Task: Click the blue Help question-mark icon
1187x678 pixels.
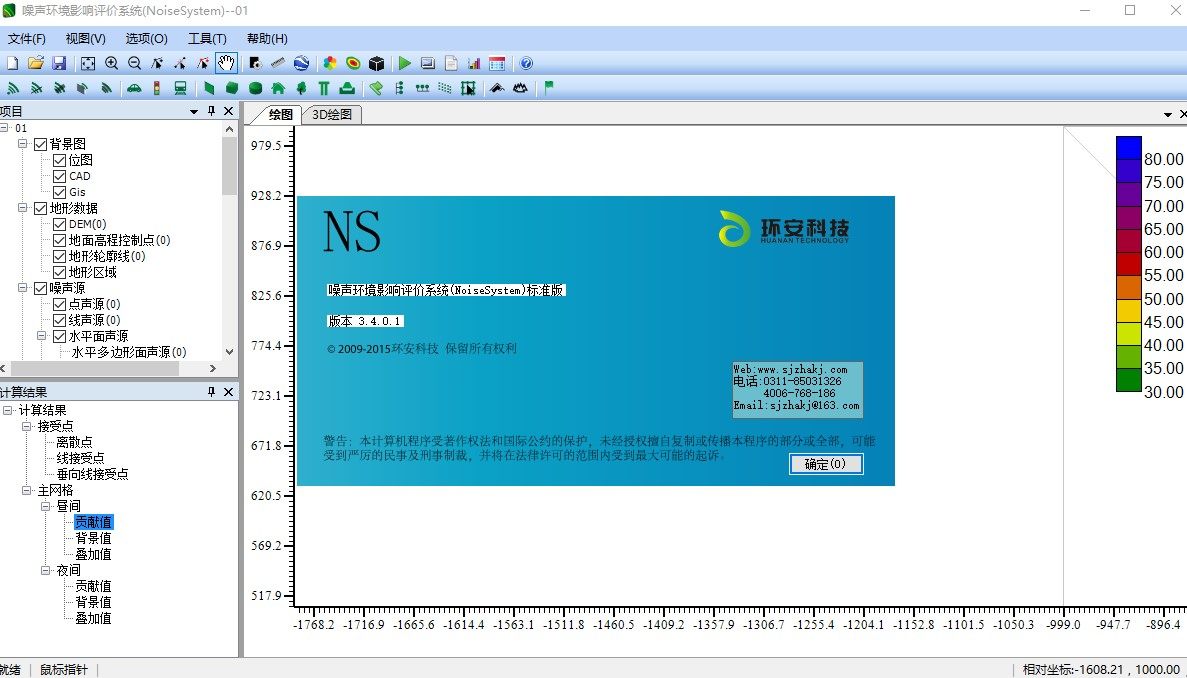Action: [x=528, y=62]
